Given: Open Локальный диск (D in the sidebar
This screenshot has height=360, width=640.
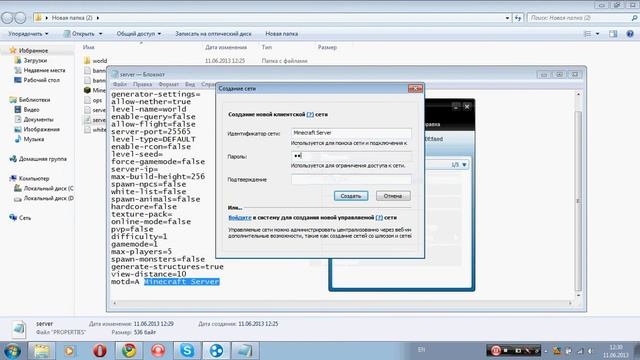Looking at the screenshot, I should click(x=48, y=198).
